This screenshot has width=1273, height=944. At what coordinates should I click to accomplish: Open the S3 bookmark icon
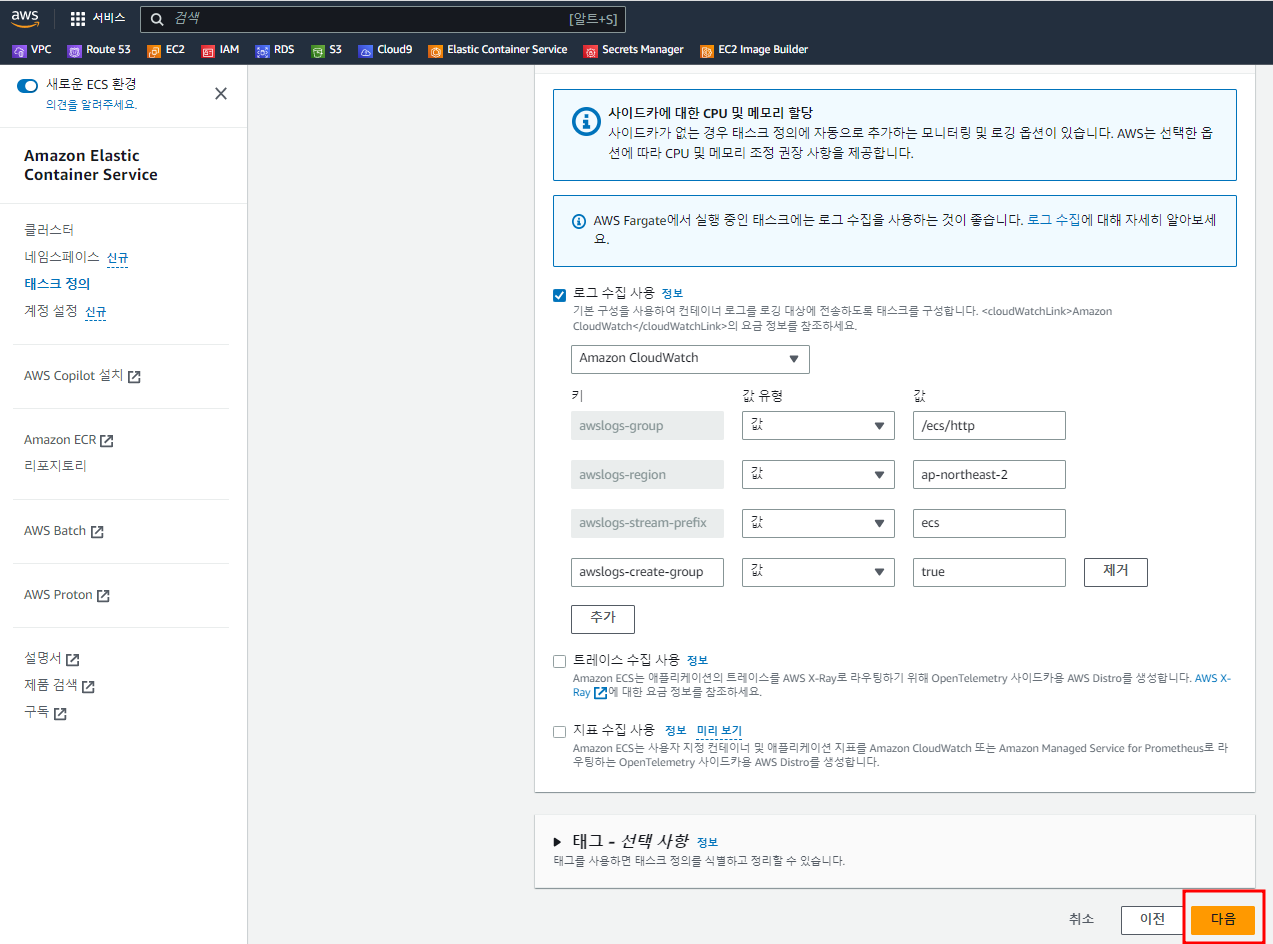pyautogui.click(x=318, y=50)
